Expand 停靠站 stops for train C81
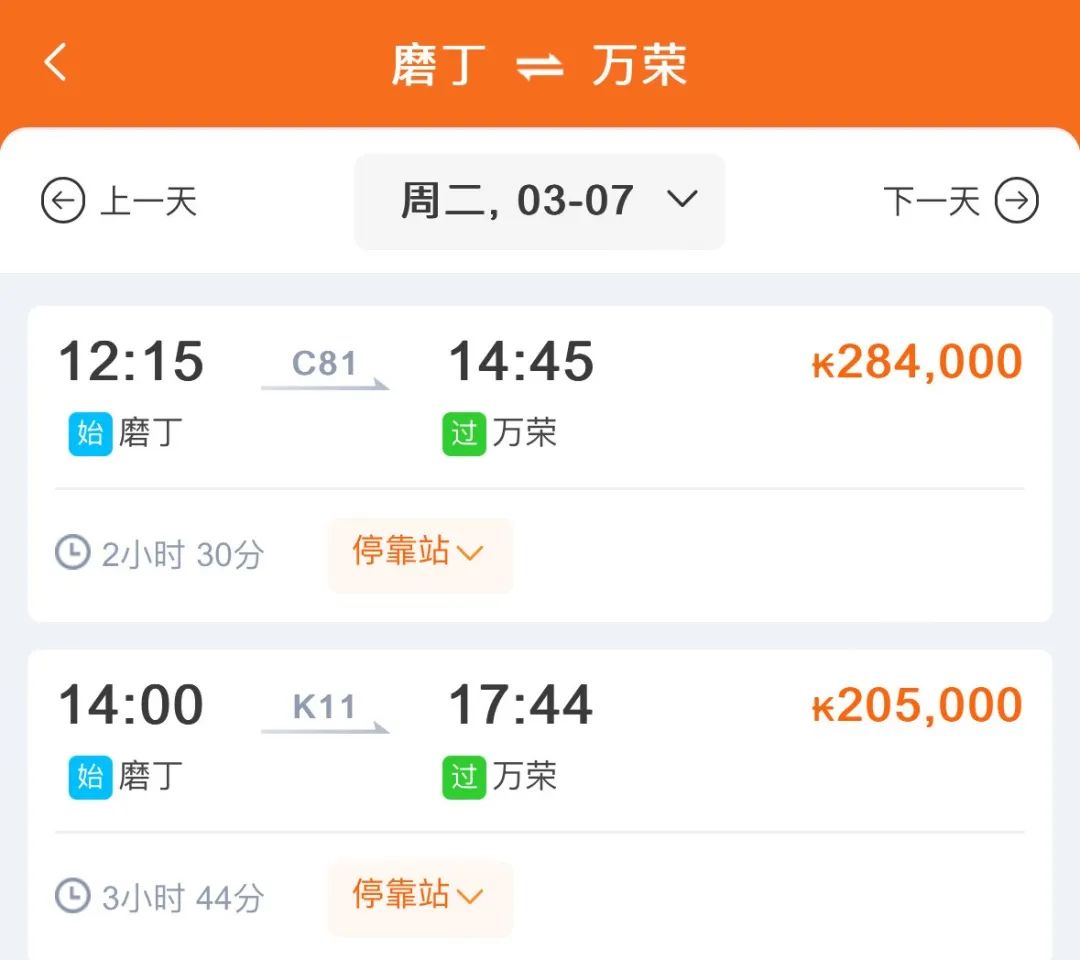This screenshot has width=1080, height=960. 419,554
